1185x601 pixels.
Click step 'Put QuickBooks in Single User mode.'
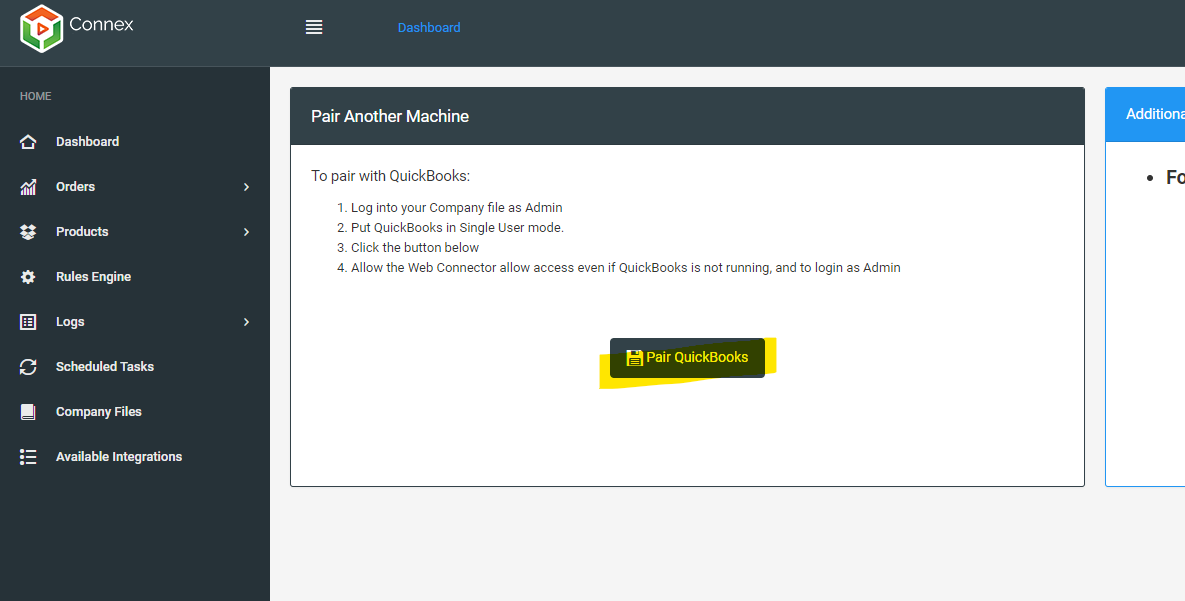(x=457, y=228)
